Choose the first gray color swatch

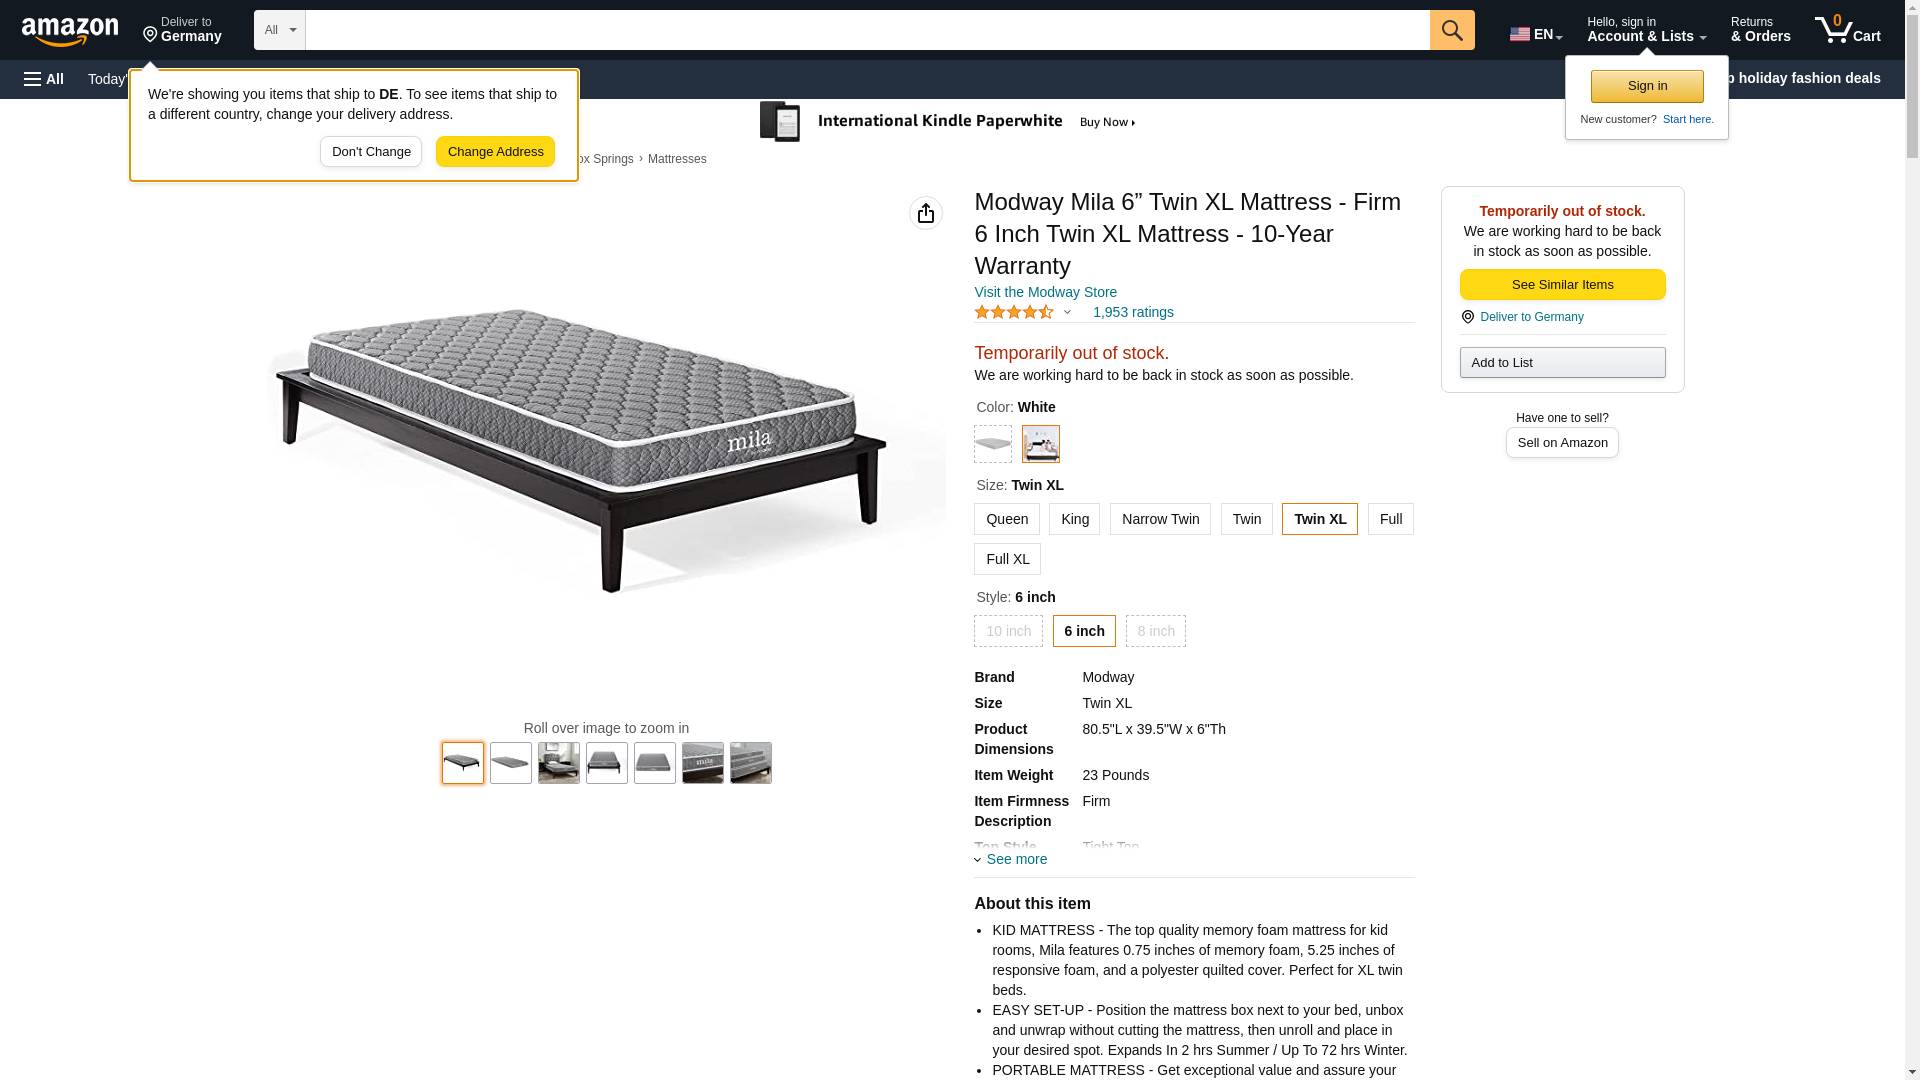pyautogui.click(x=993, y=444)
